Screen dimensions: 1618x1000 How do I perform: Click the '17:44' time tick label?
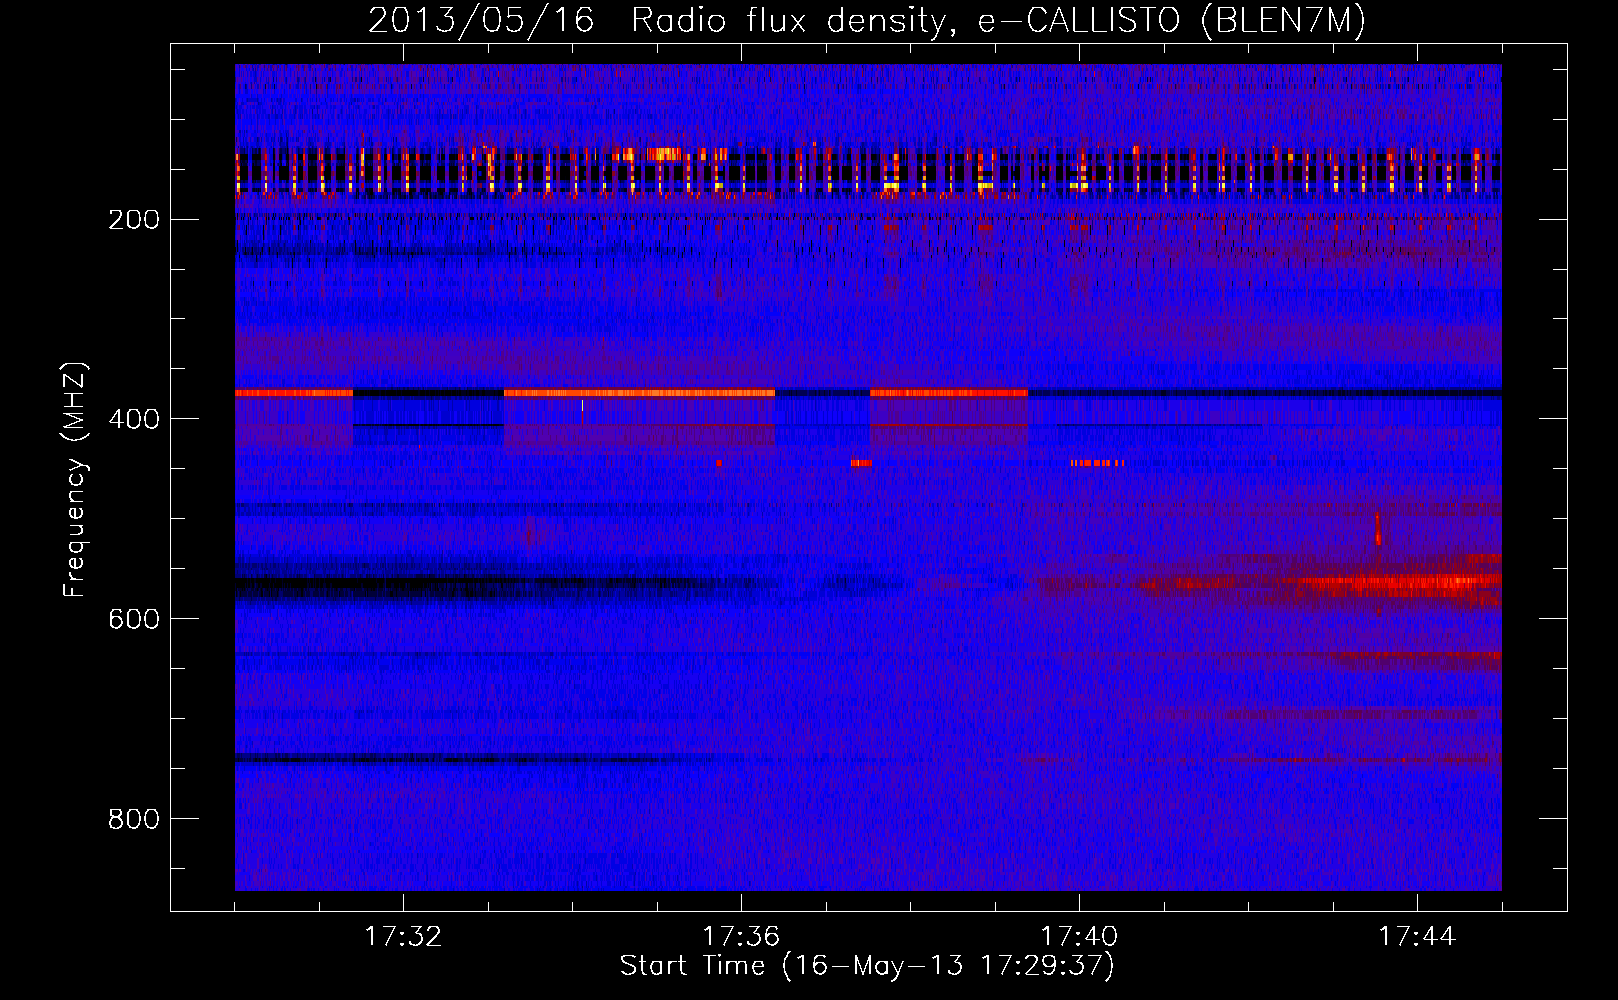click(1417, 937)
